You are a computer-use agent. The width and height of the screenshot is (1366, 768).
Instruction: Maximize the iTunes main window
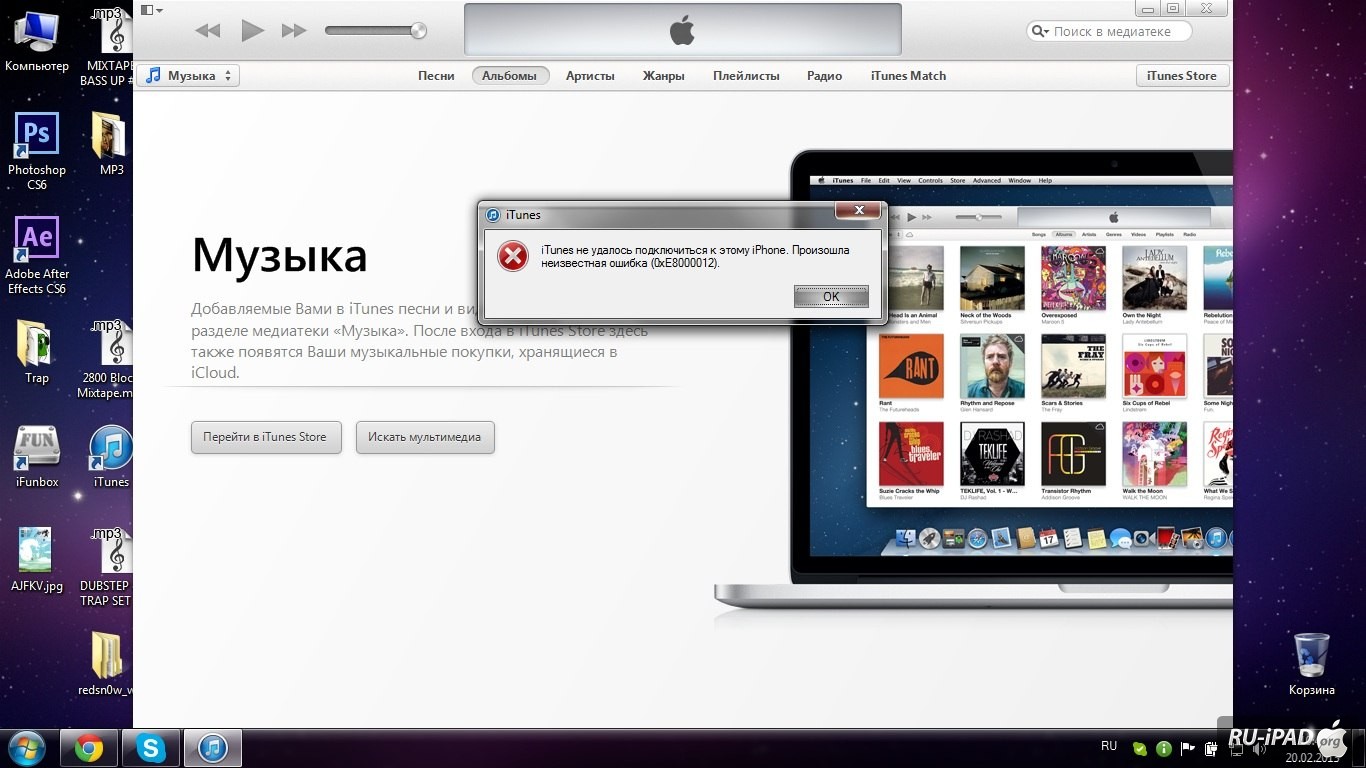pyautogui.click(x=1173, y=8)
